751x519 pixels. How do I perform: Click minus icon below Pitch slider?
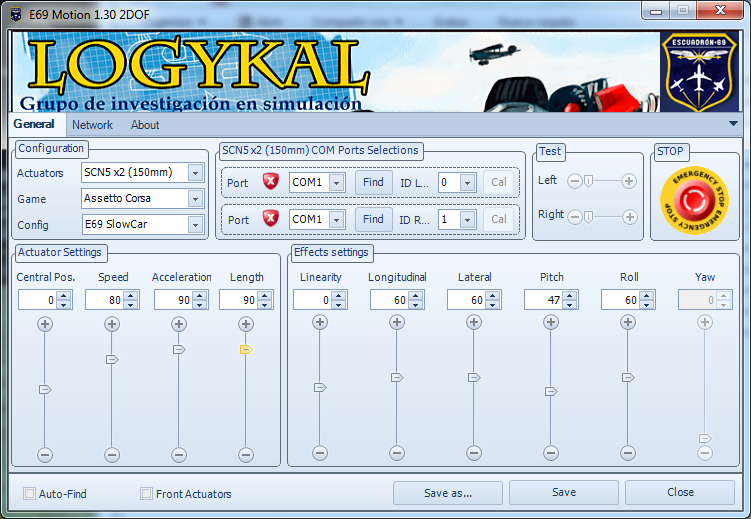coord(551,452)
